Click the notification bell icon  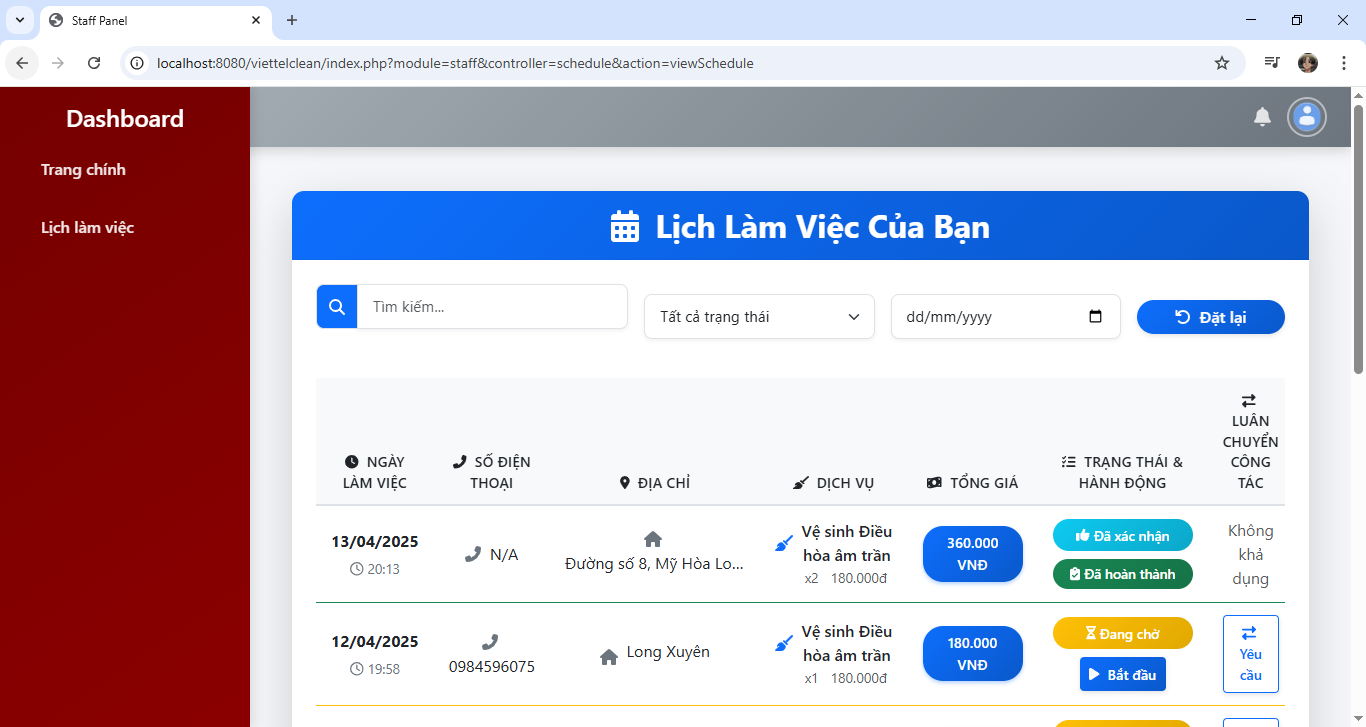tap(1262, 117)
